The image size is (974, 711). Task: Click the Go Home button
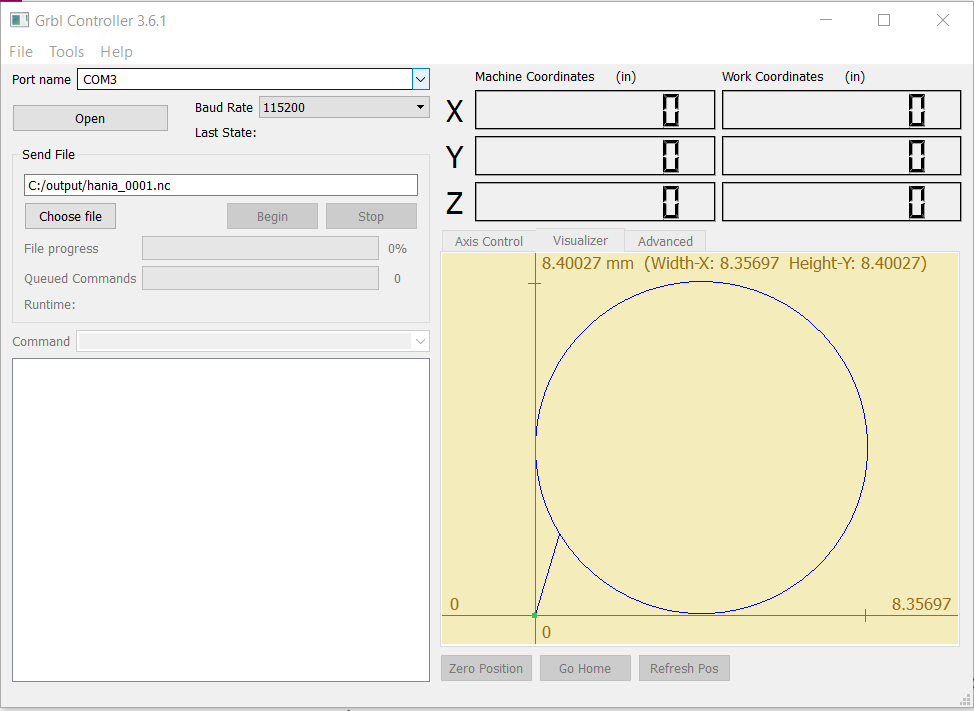tap(585, 668)
